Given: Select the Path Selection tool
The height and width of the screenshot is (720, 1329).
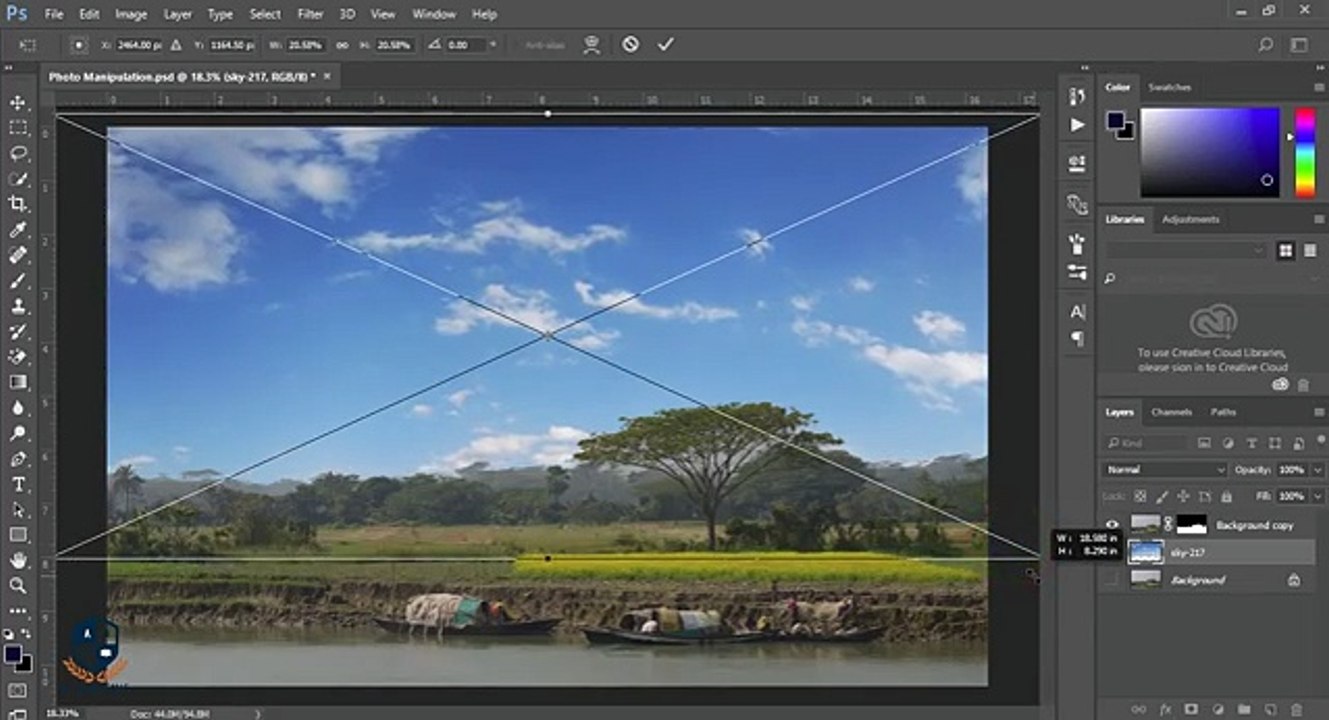Looking at the screenshot, I should coord(18,510).
